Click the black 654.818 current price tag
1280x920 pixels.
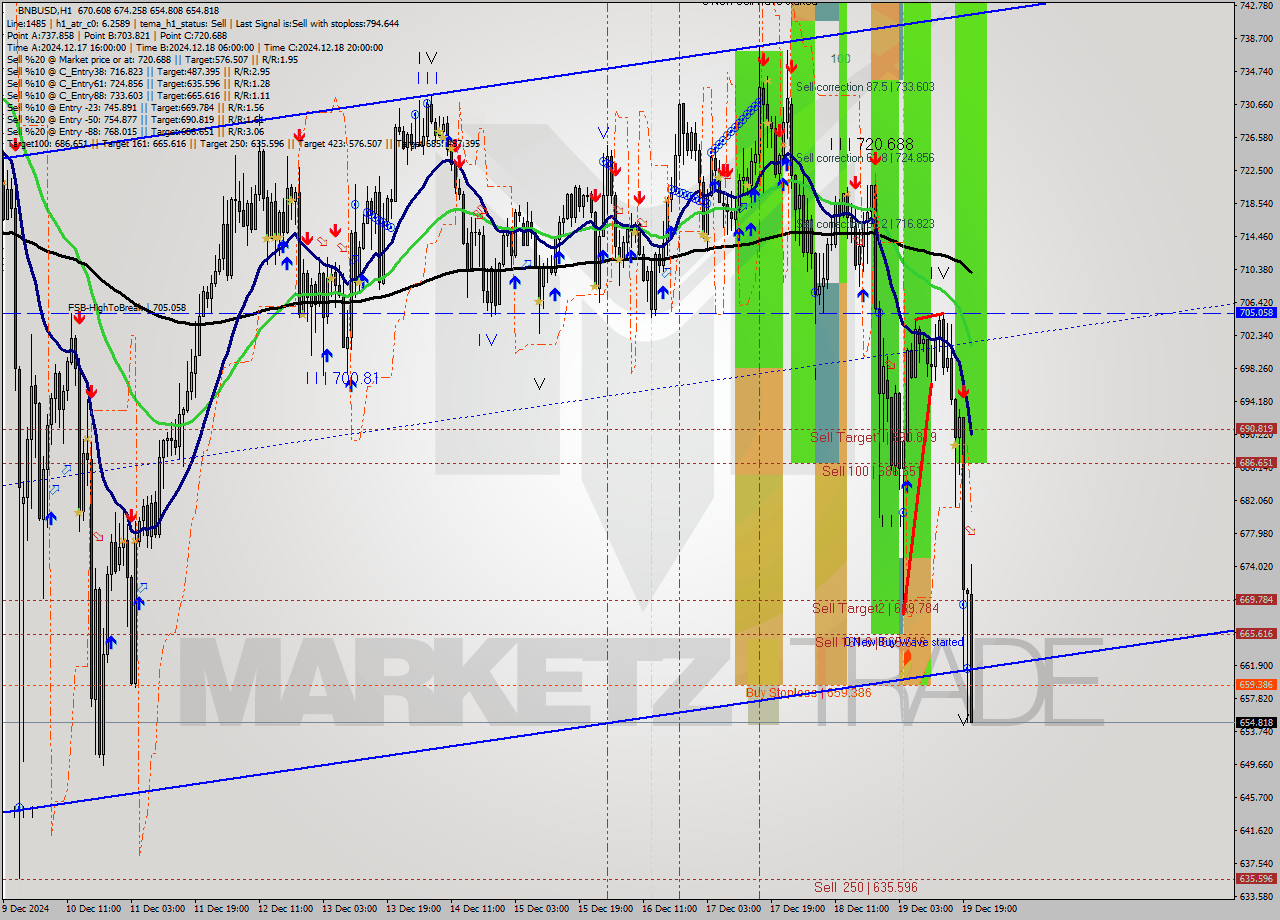[1256, 722]
